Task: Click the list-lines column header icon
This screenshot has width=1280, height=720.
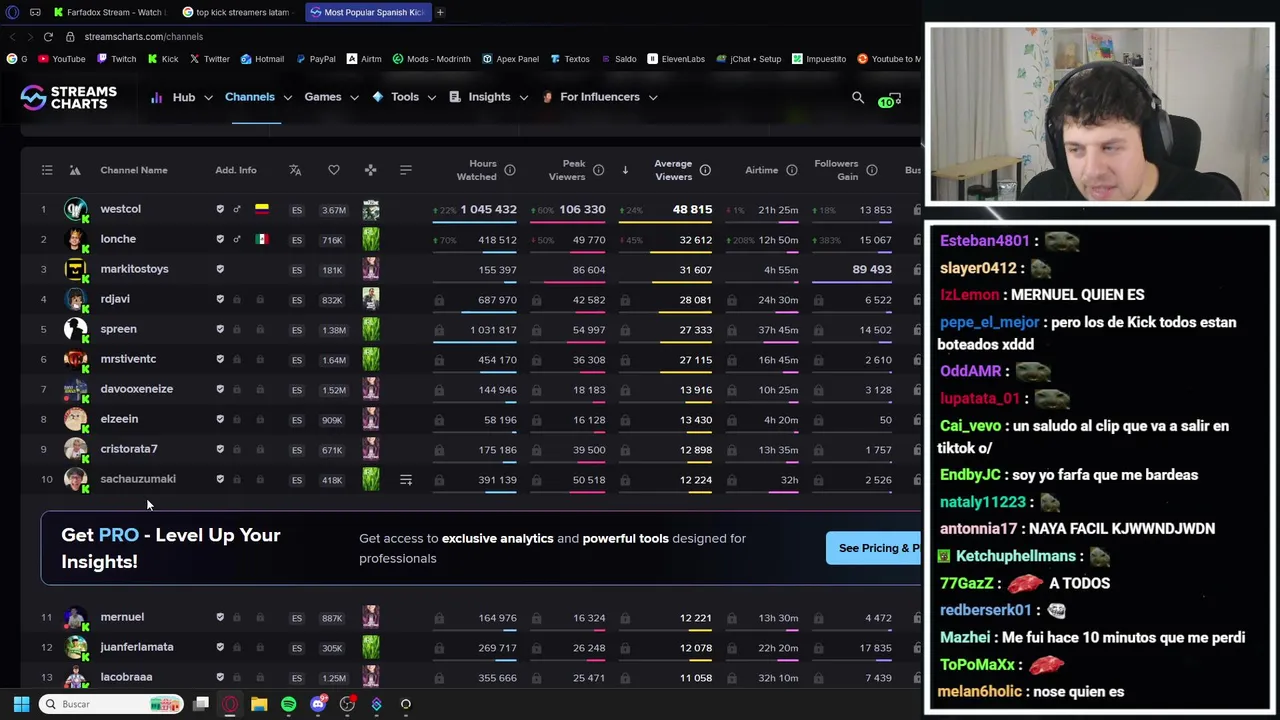Action: (x=406, y=171)
